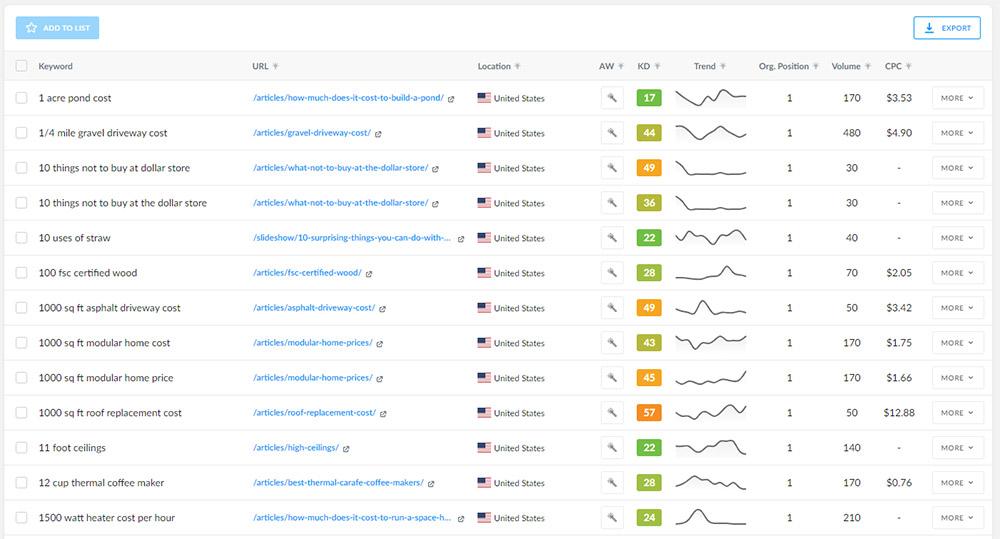Sort by KD column arrow icon

(658, 66)
